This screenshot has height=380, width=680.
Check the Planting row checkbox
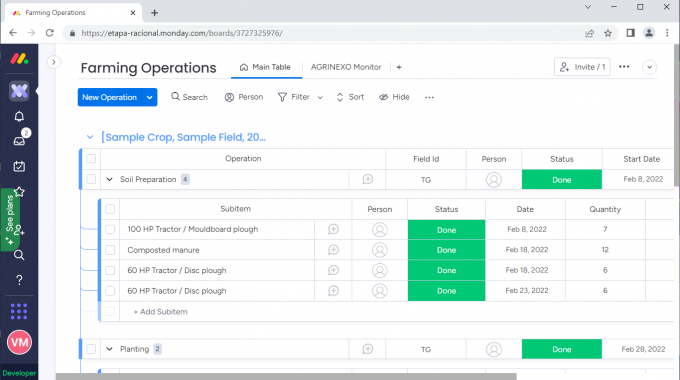point(91,349)
